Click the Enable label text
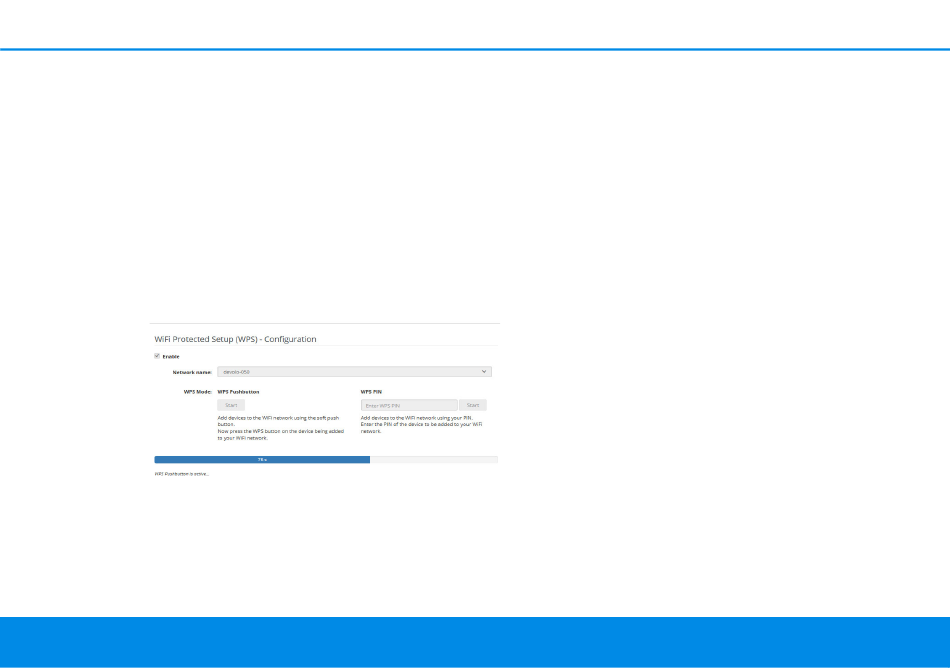 pos(171,356)
